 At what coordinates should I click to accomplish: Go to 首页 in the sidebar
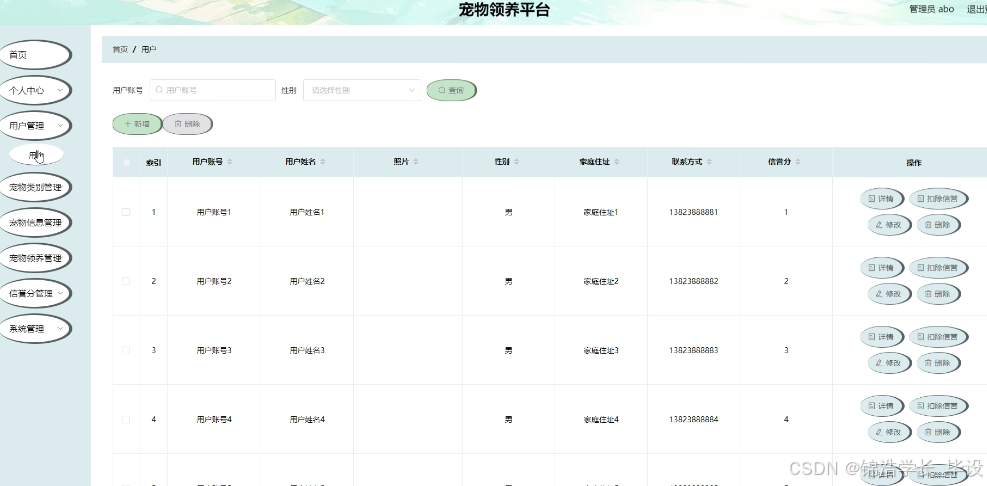(x=35, y=55)
